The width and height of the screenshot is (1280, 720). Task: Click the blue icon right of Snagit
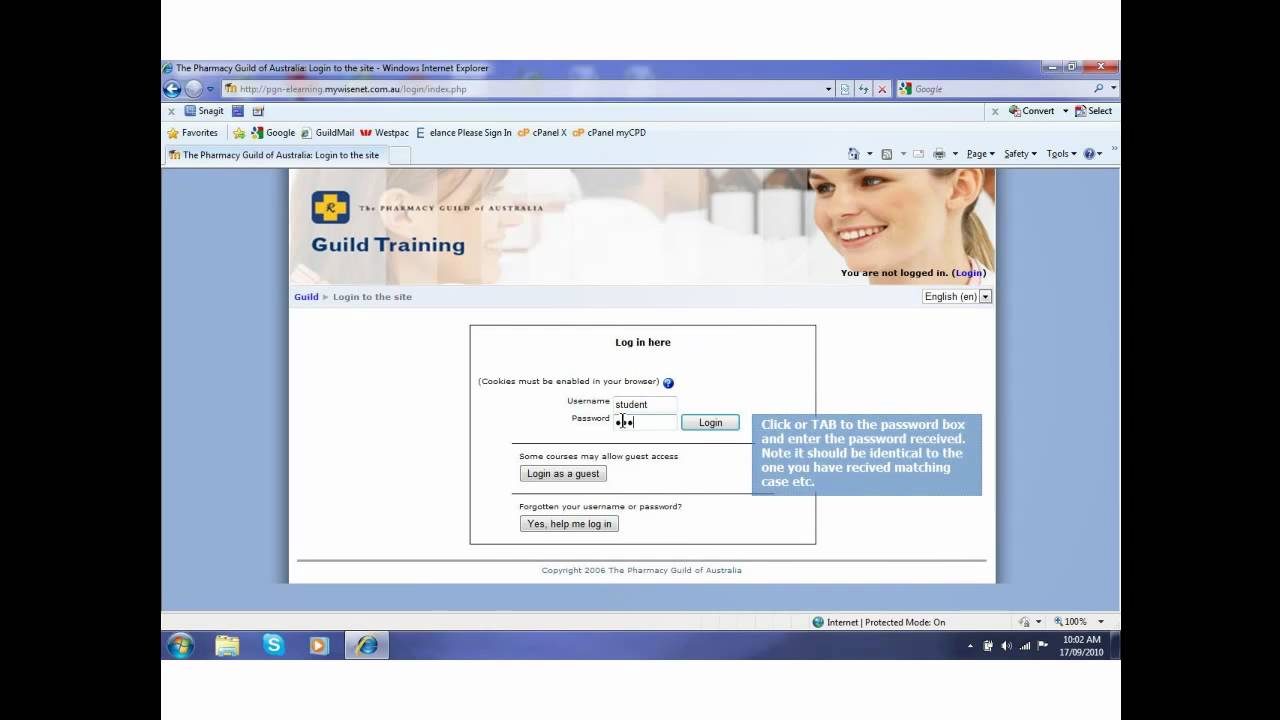(238, 111)
